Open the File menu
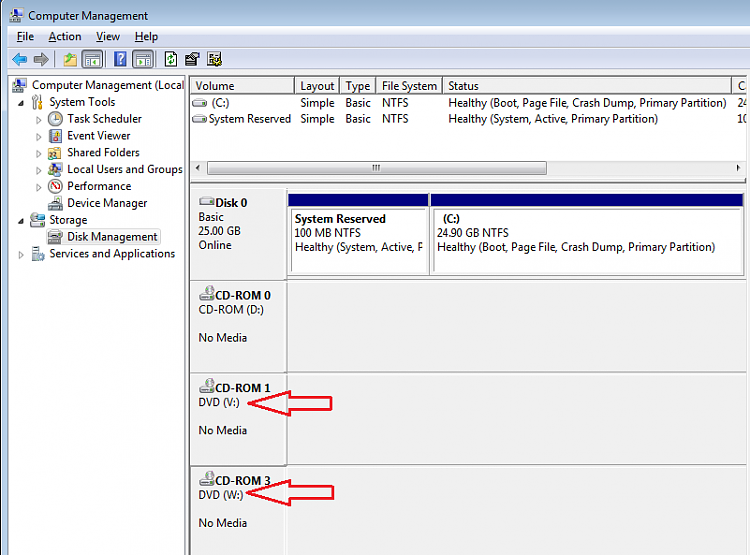 [25, 37]
